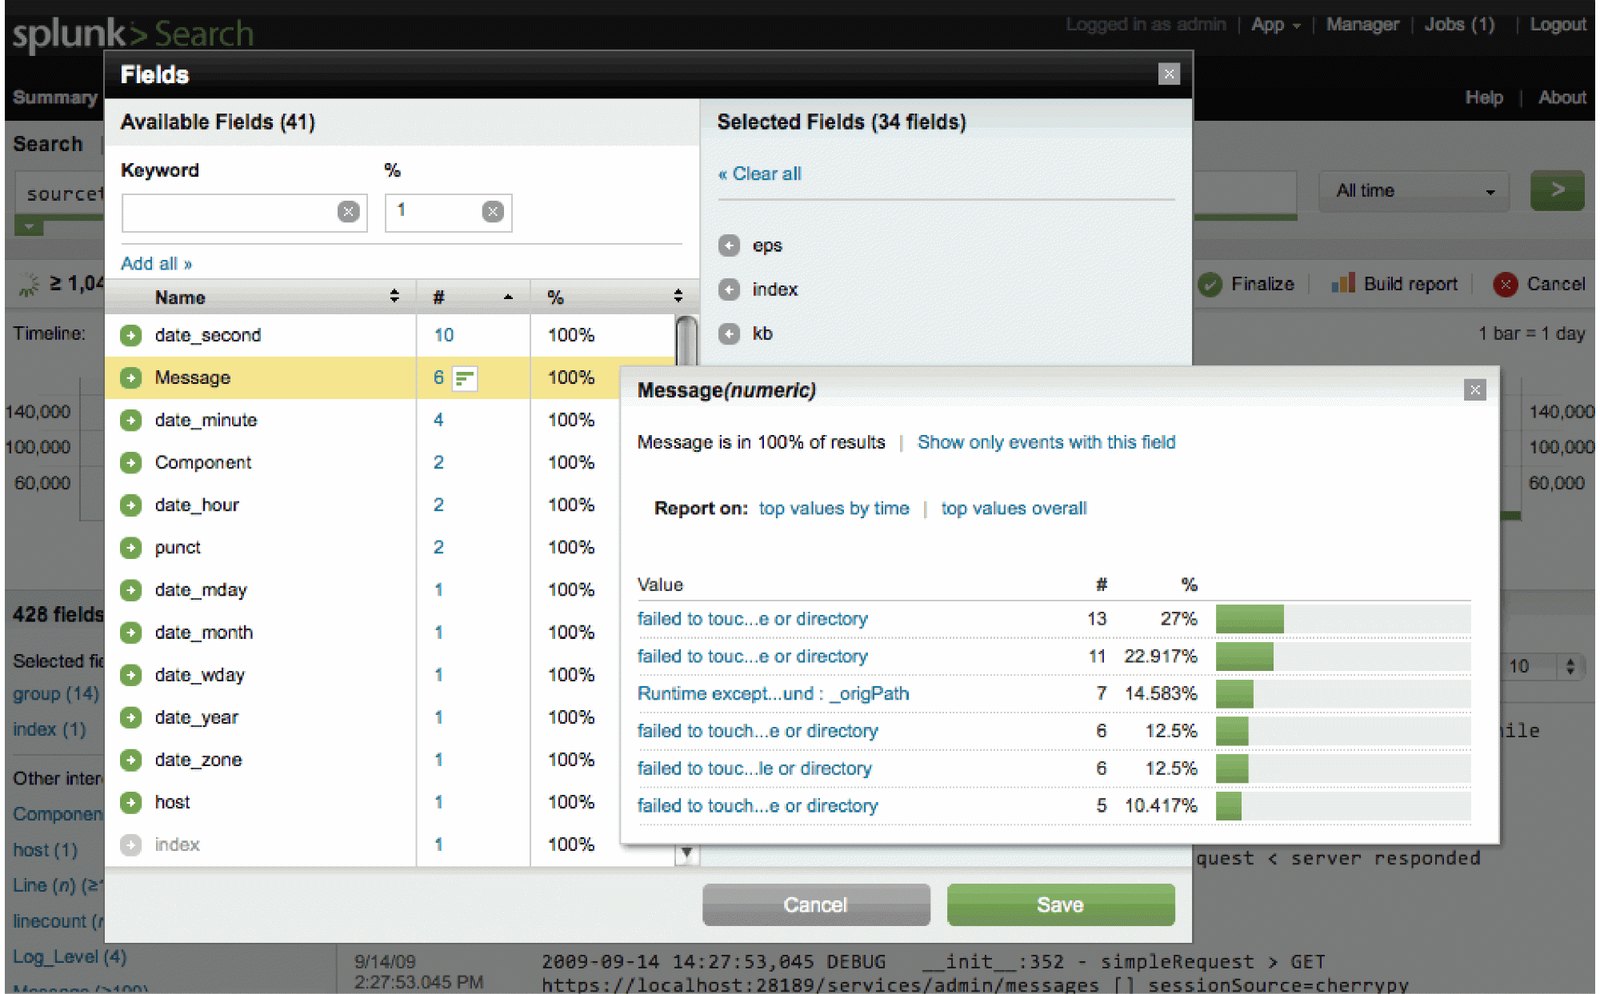The image size is (1600, 994).
Task: Add the Message field with its plus icon
Action: pyautogui.click(x=131, y=378)
